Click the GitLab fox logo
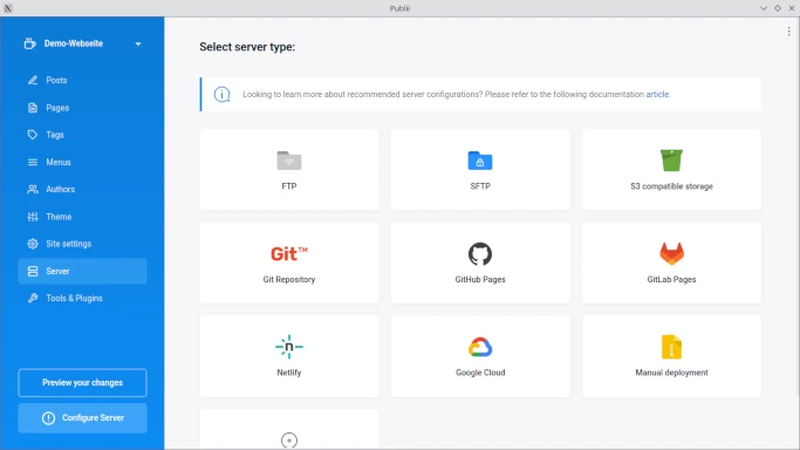The height and width of the screenshot is (450, 800). coord(671,254)
